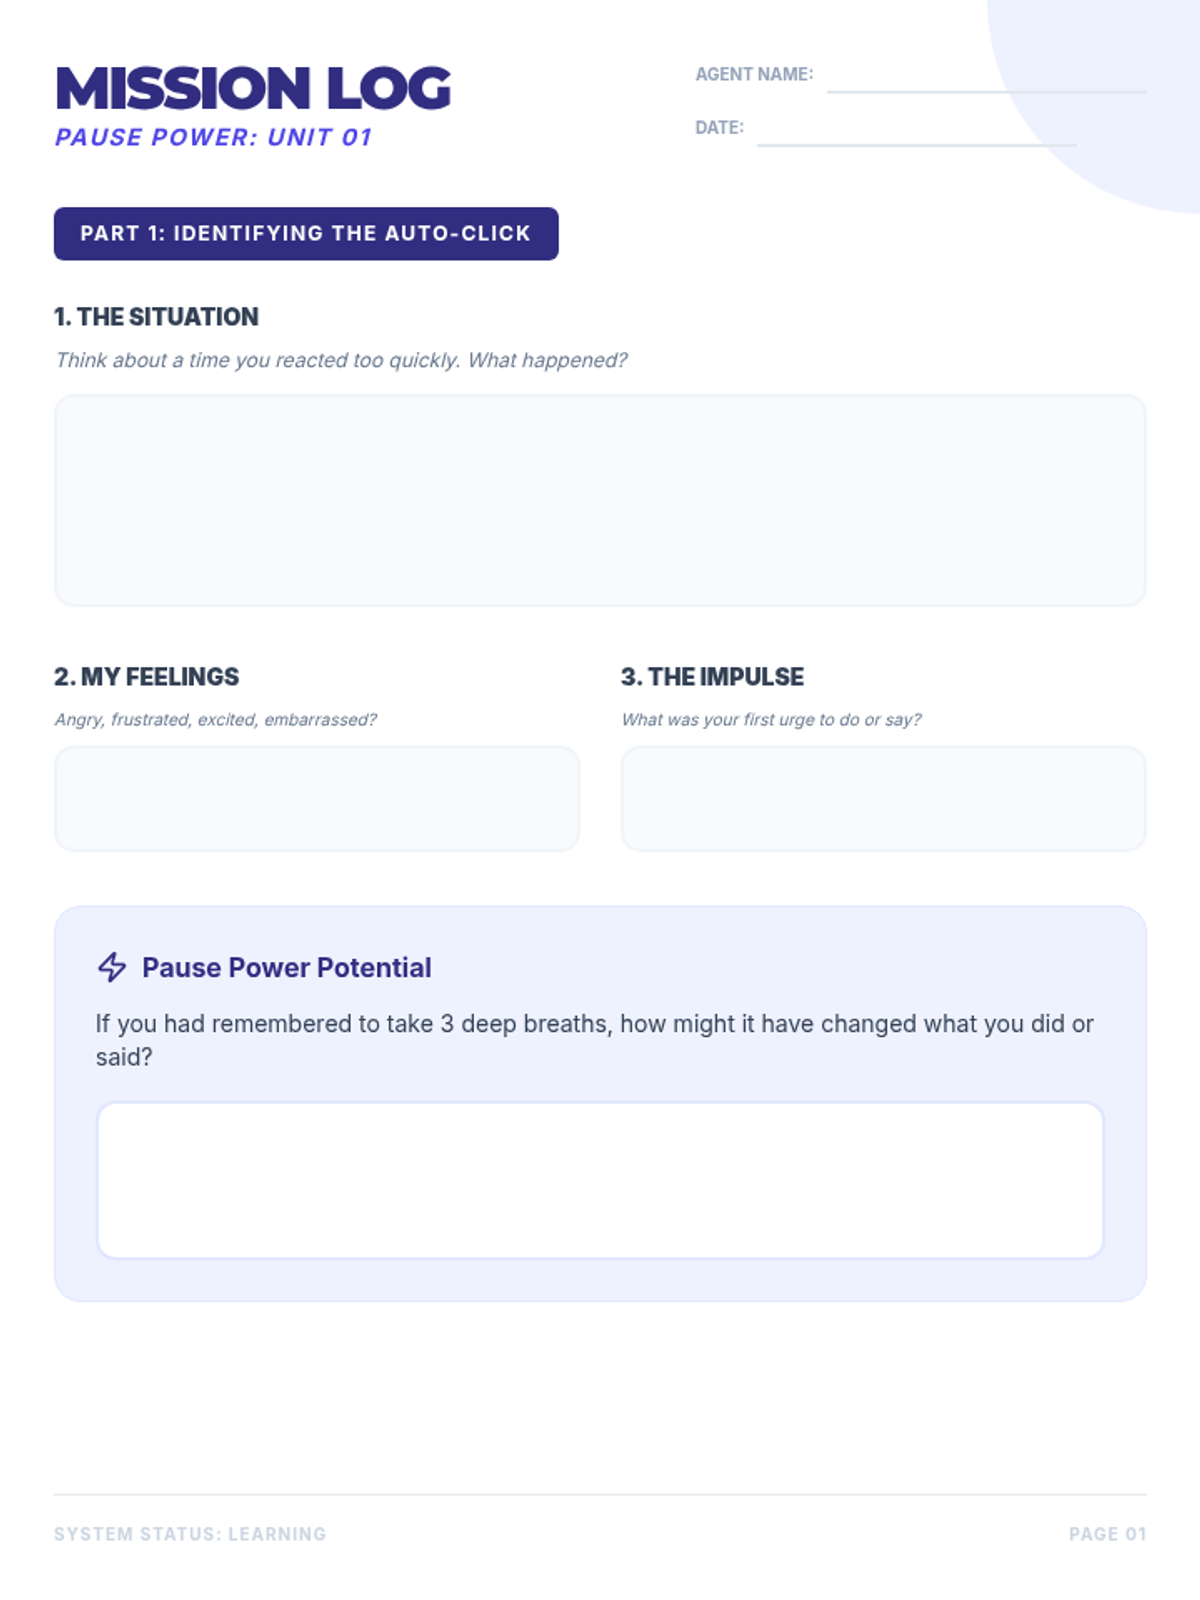This screenshot has width=1200, height=1600.
Task: Select the Pause Power: Unit 01 subtitle
Action: click(213, 137)
